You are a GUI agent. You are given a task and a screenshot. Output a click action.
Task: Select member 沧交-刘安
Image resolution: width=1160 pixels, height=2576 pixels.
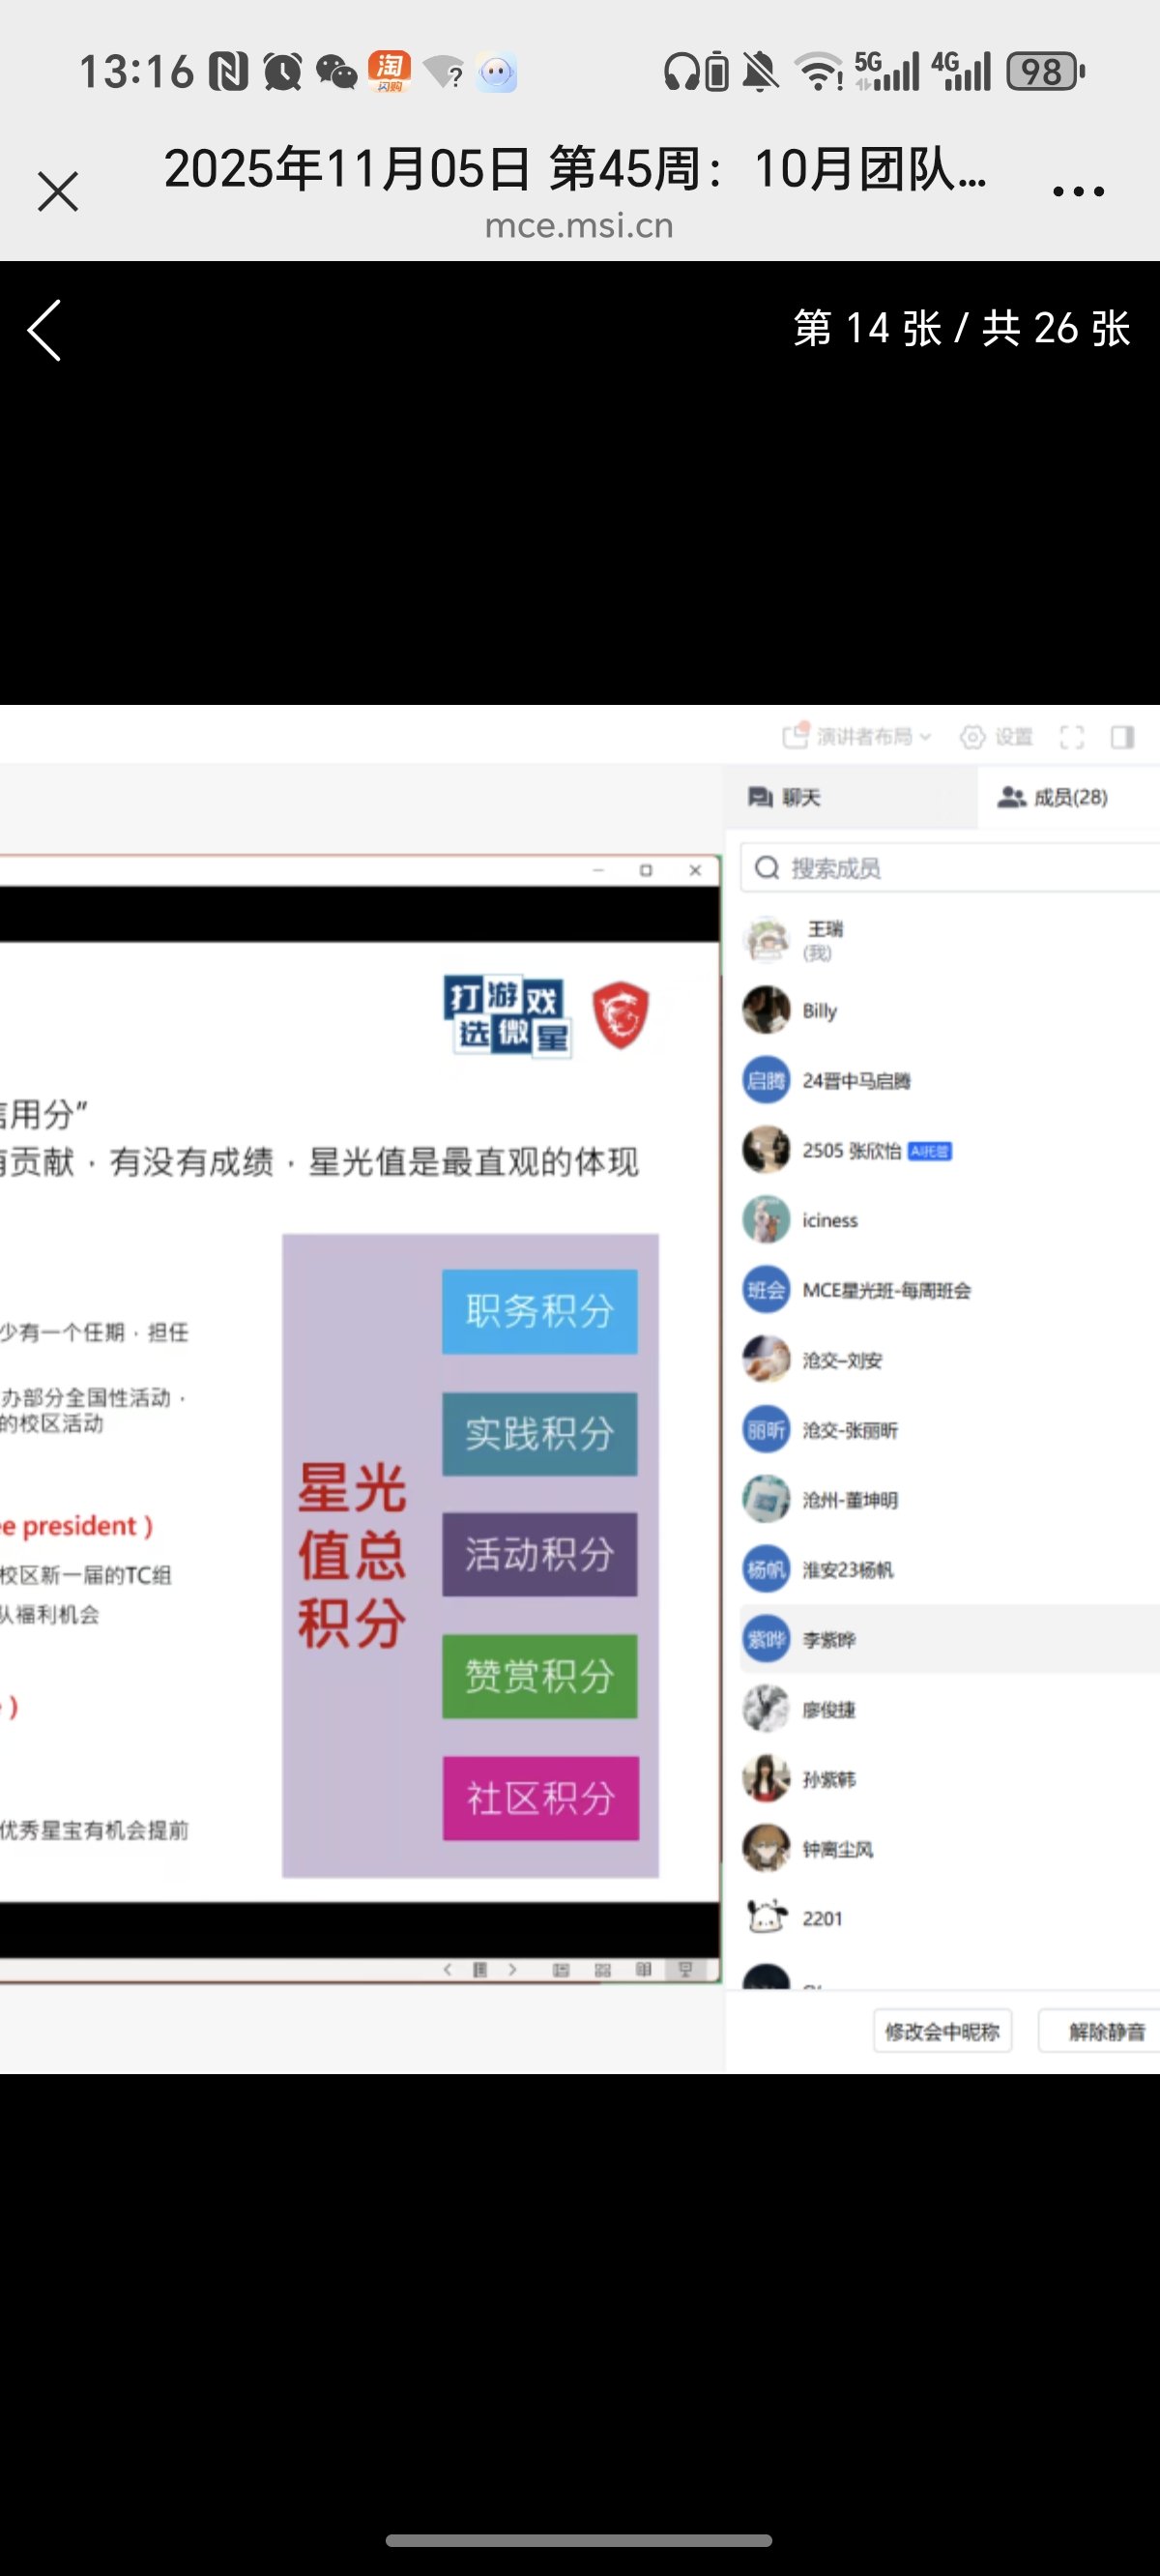pos(950,1360)
